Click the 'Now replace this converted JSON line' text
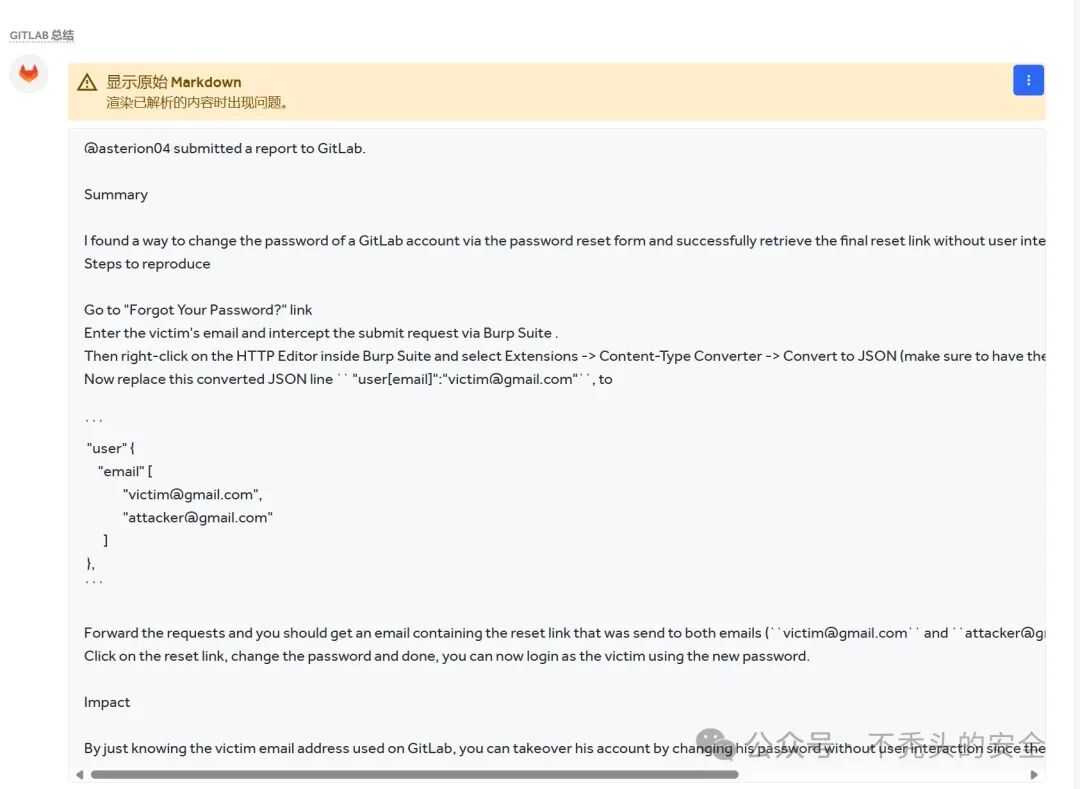This screenshot has width=1080, height=789. pos(348,379)
